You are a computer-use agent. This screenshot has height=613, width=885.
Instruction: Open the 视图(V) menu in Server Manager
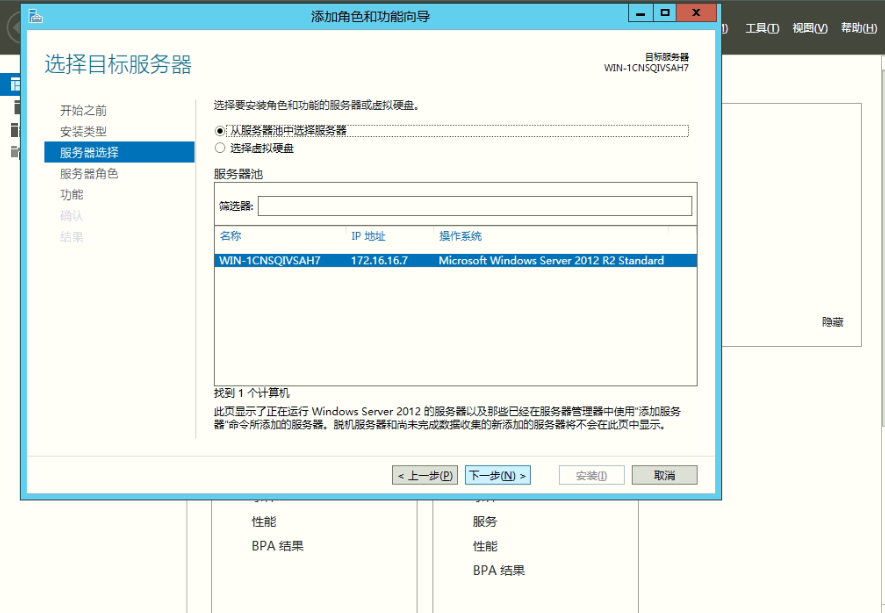(x=810, y=28)
